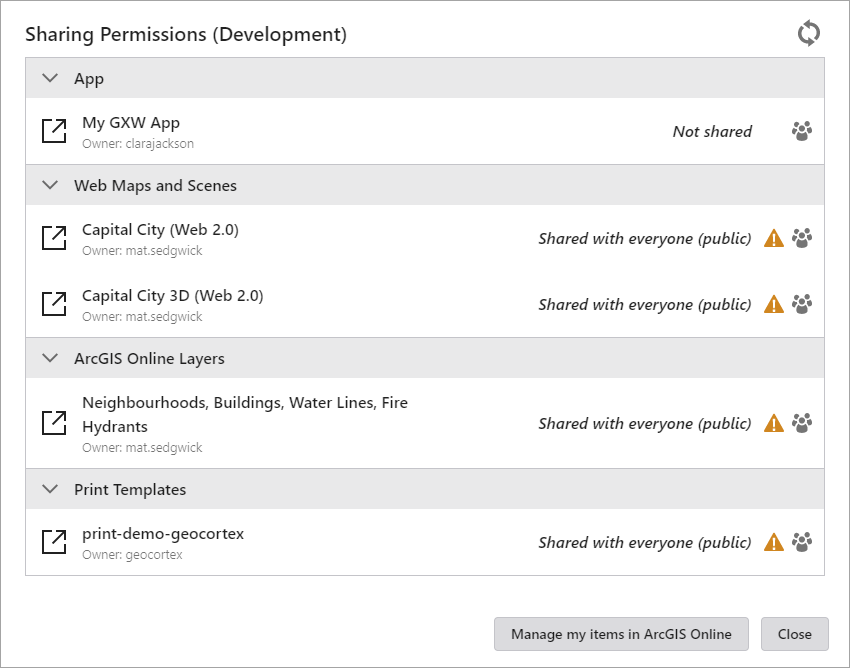
Task: Collapse the Web Maps and Scenes section
Action: pos(50,185)
